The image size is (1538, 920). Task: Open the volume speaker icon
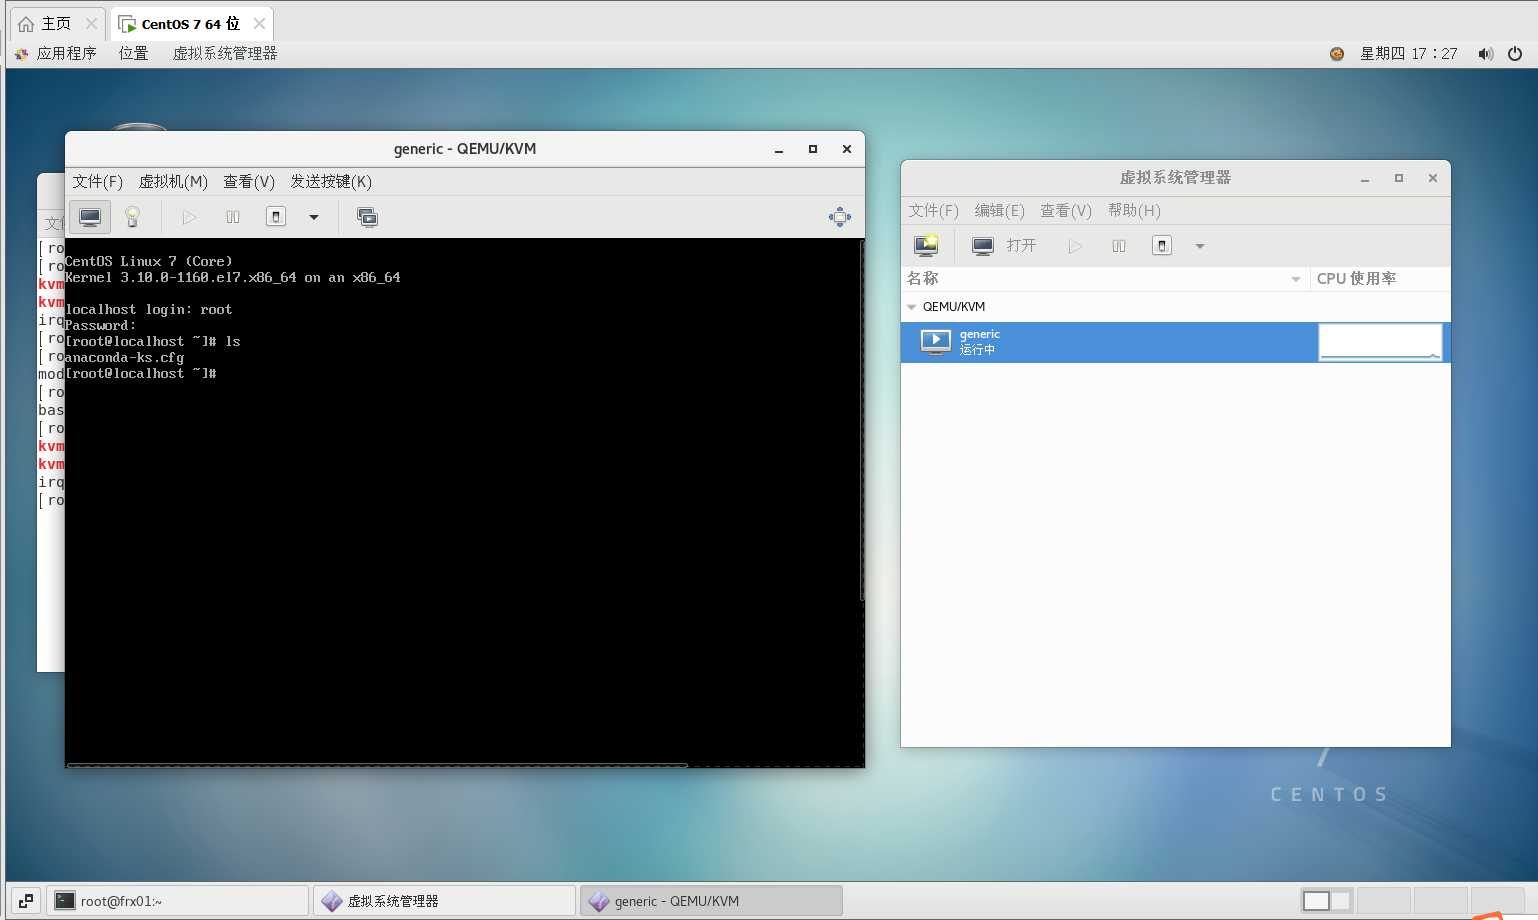pyautogui.click(x=1485, y=54)
